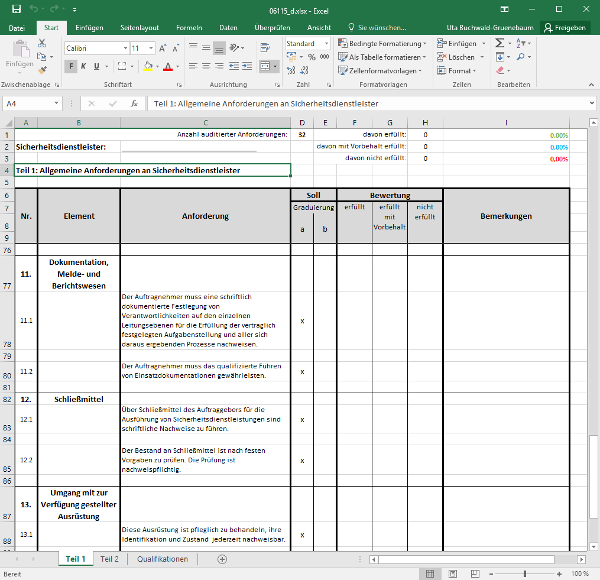Viewport: 600px width, 580px height.
Task: Click the increase font size icon
Action: pos(164,48)
